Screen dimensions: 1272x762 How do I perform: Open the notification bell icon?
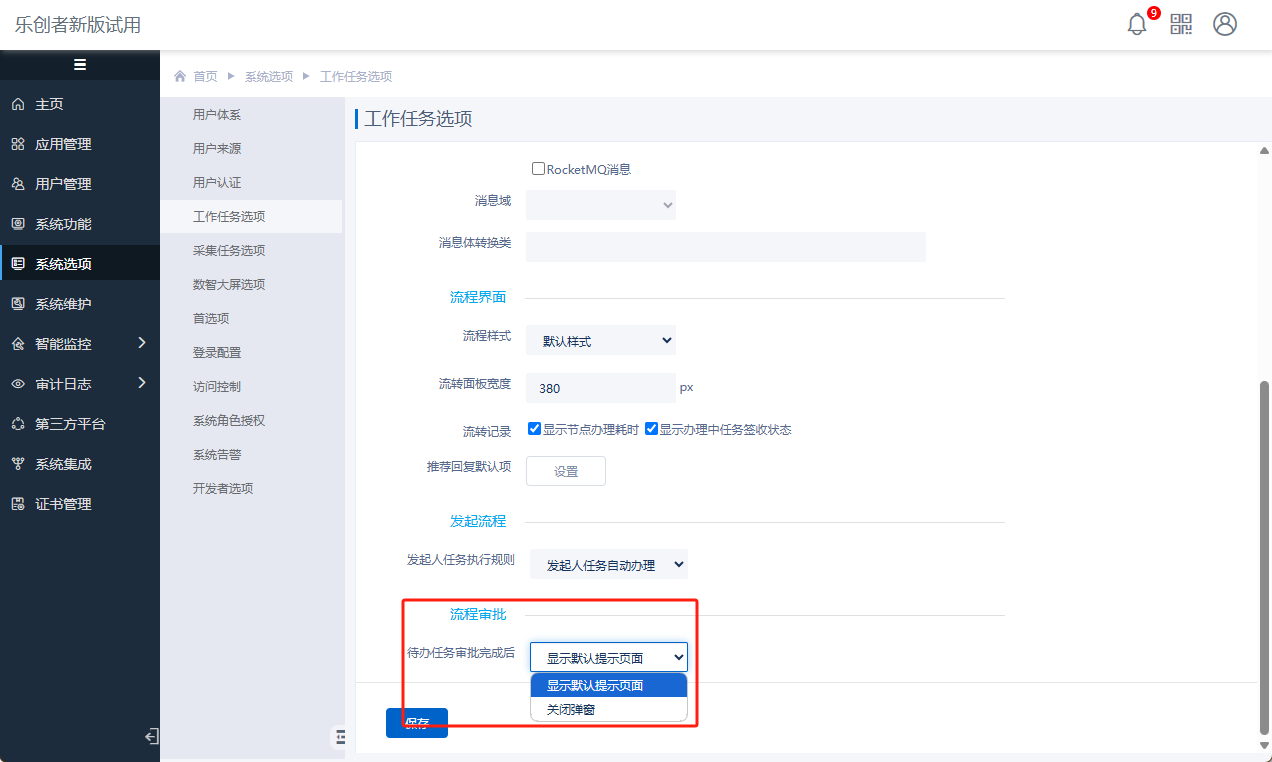[1137, 25]
